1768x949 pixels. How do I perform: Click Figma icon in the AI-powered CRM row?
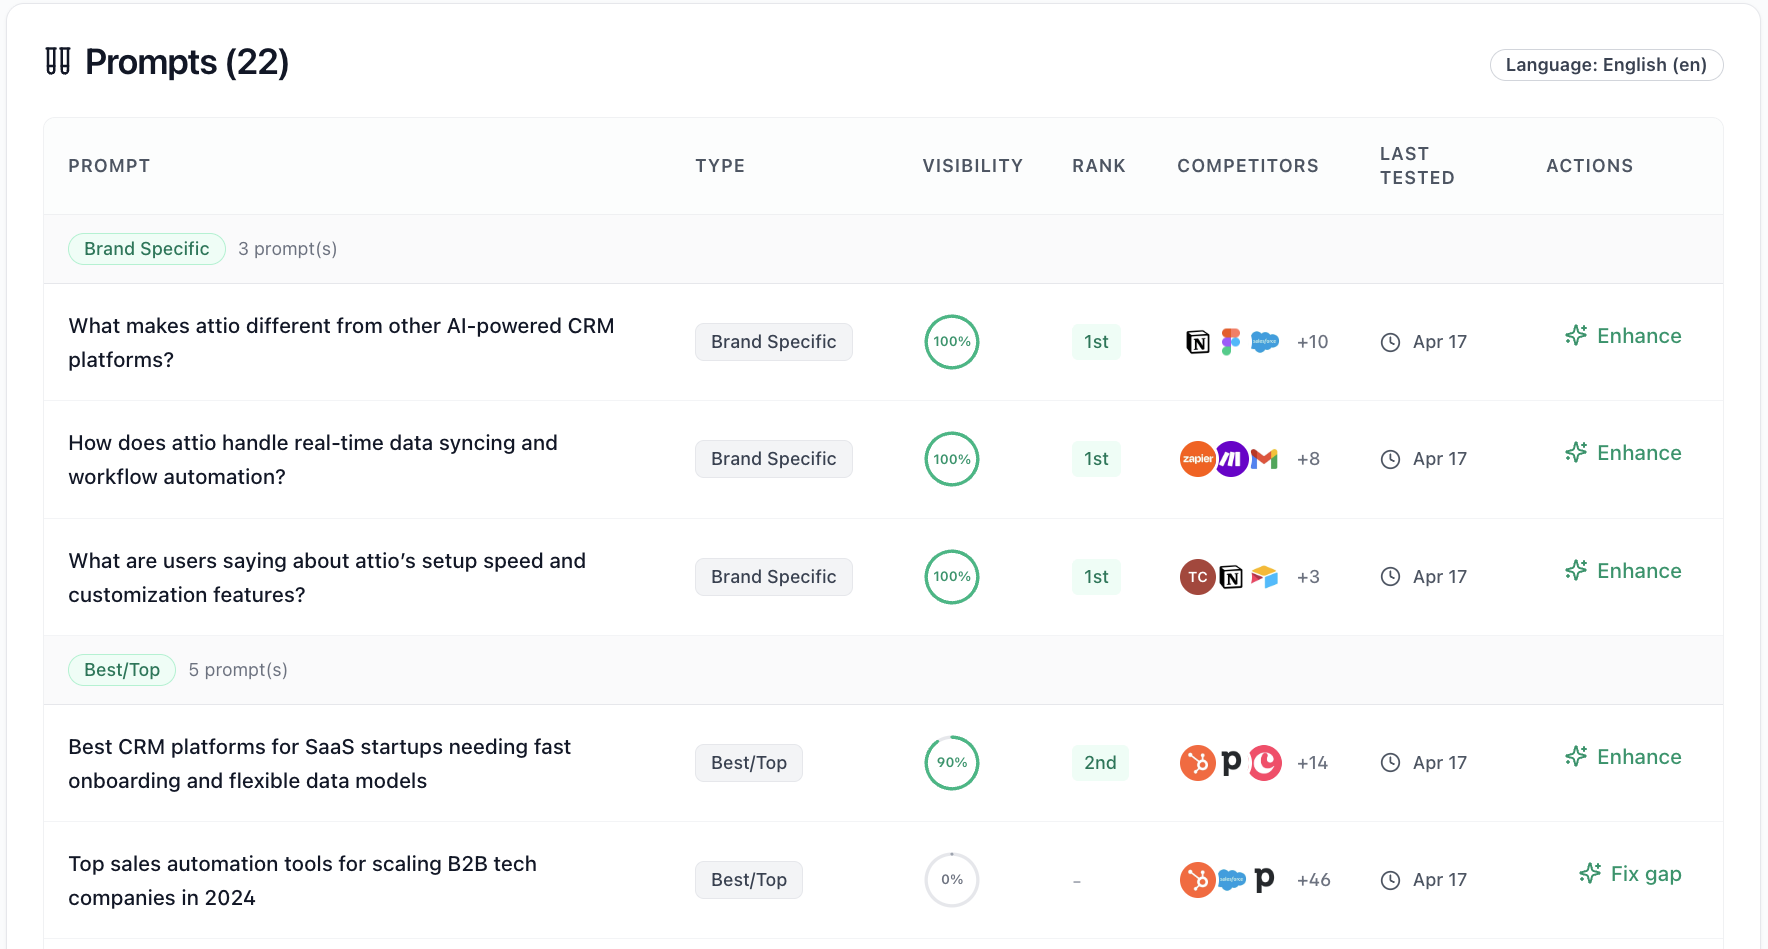pos(1231,342)
